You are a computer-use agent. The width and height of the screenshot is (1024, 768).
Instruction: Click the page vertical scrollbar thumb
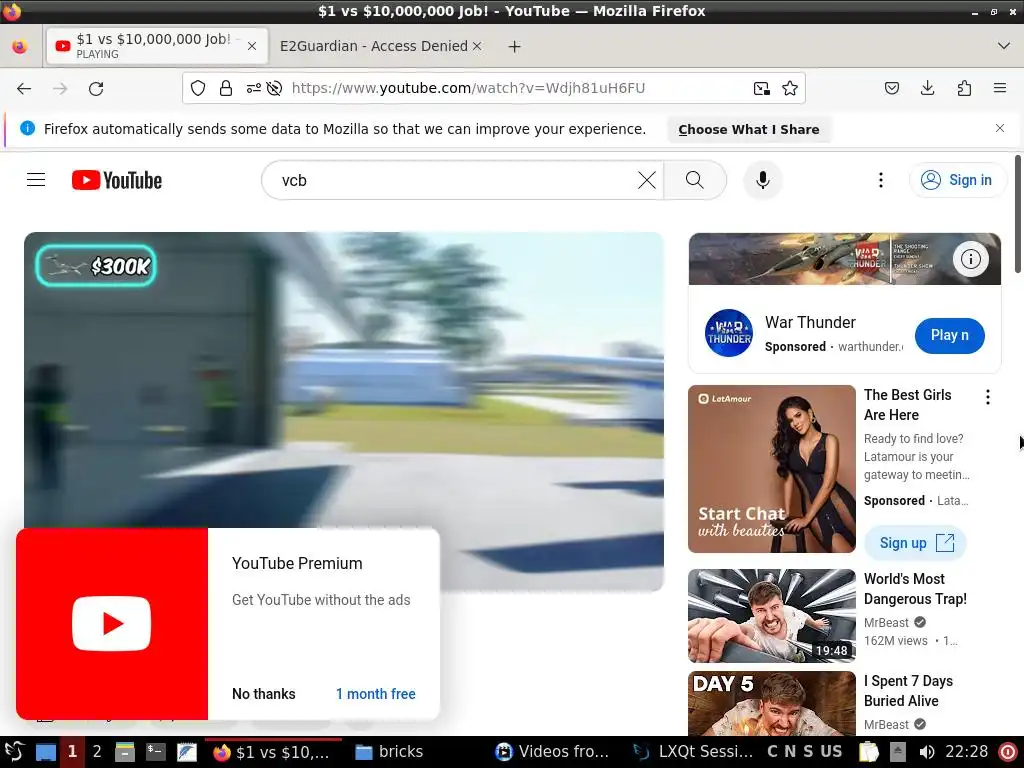(x=1018, y=214)
